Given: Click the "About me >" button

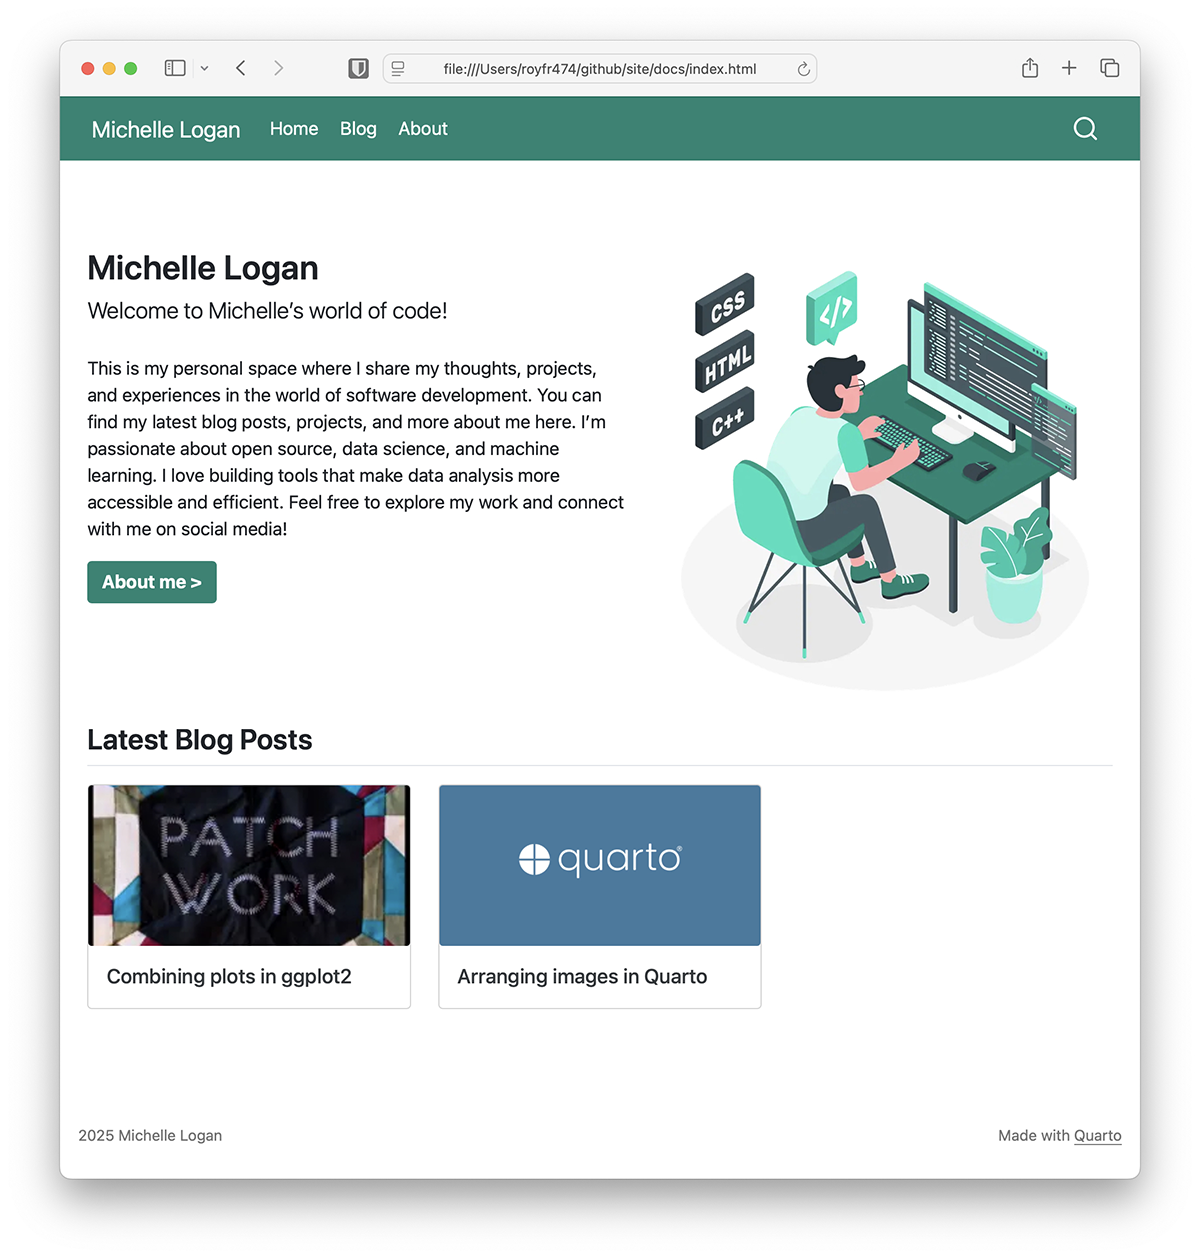Looking at the screenshot, I should [x=152, y=582].
